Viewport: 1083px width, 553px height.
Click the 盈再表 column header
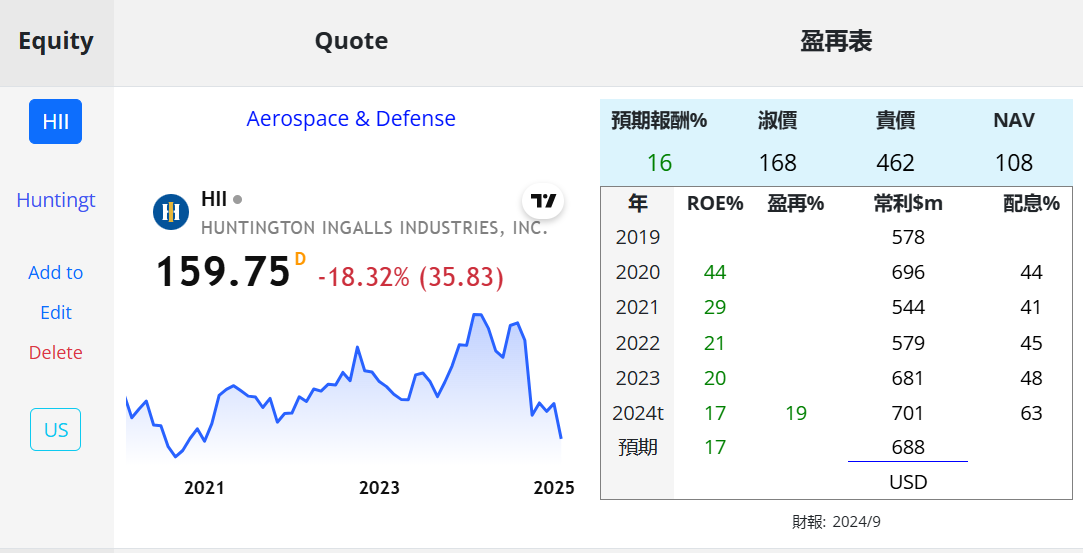pyautogui.click(x=836, y=41)
